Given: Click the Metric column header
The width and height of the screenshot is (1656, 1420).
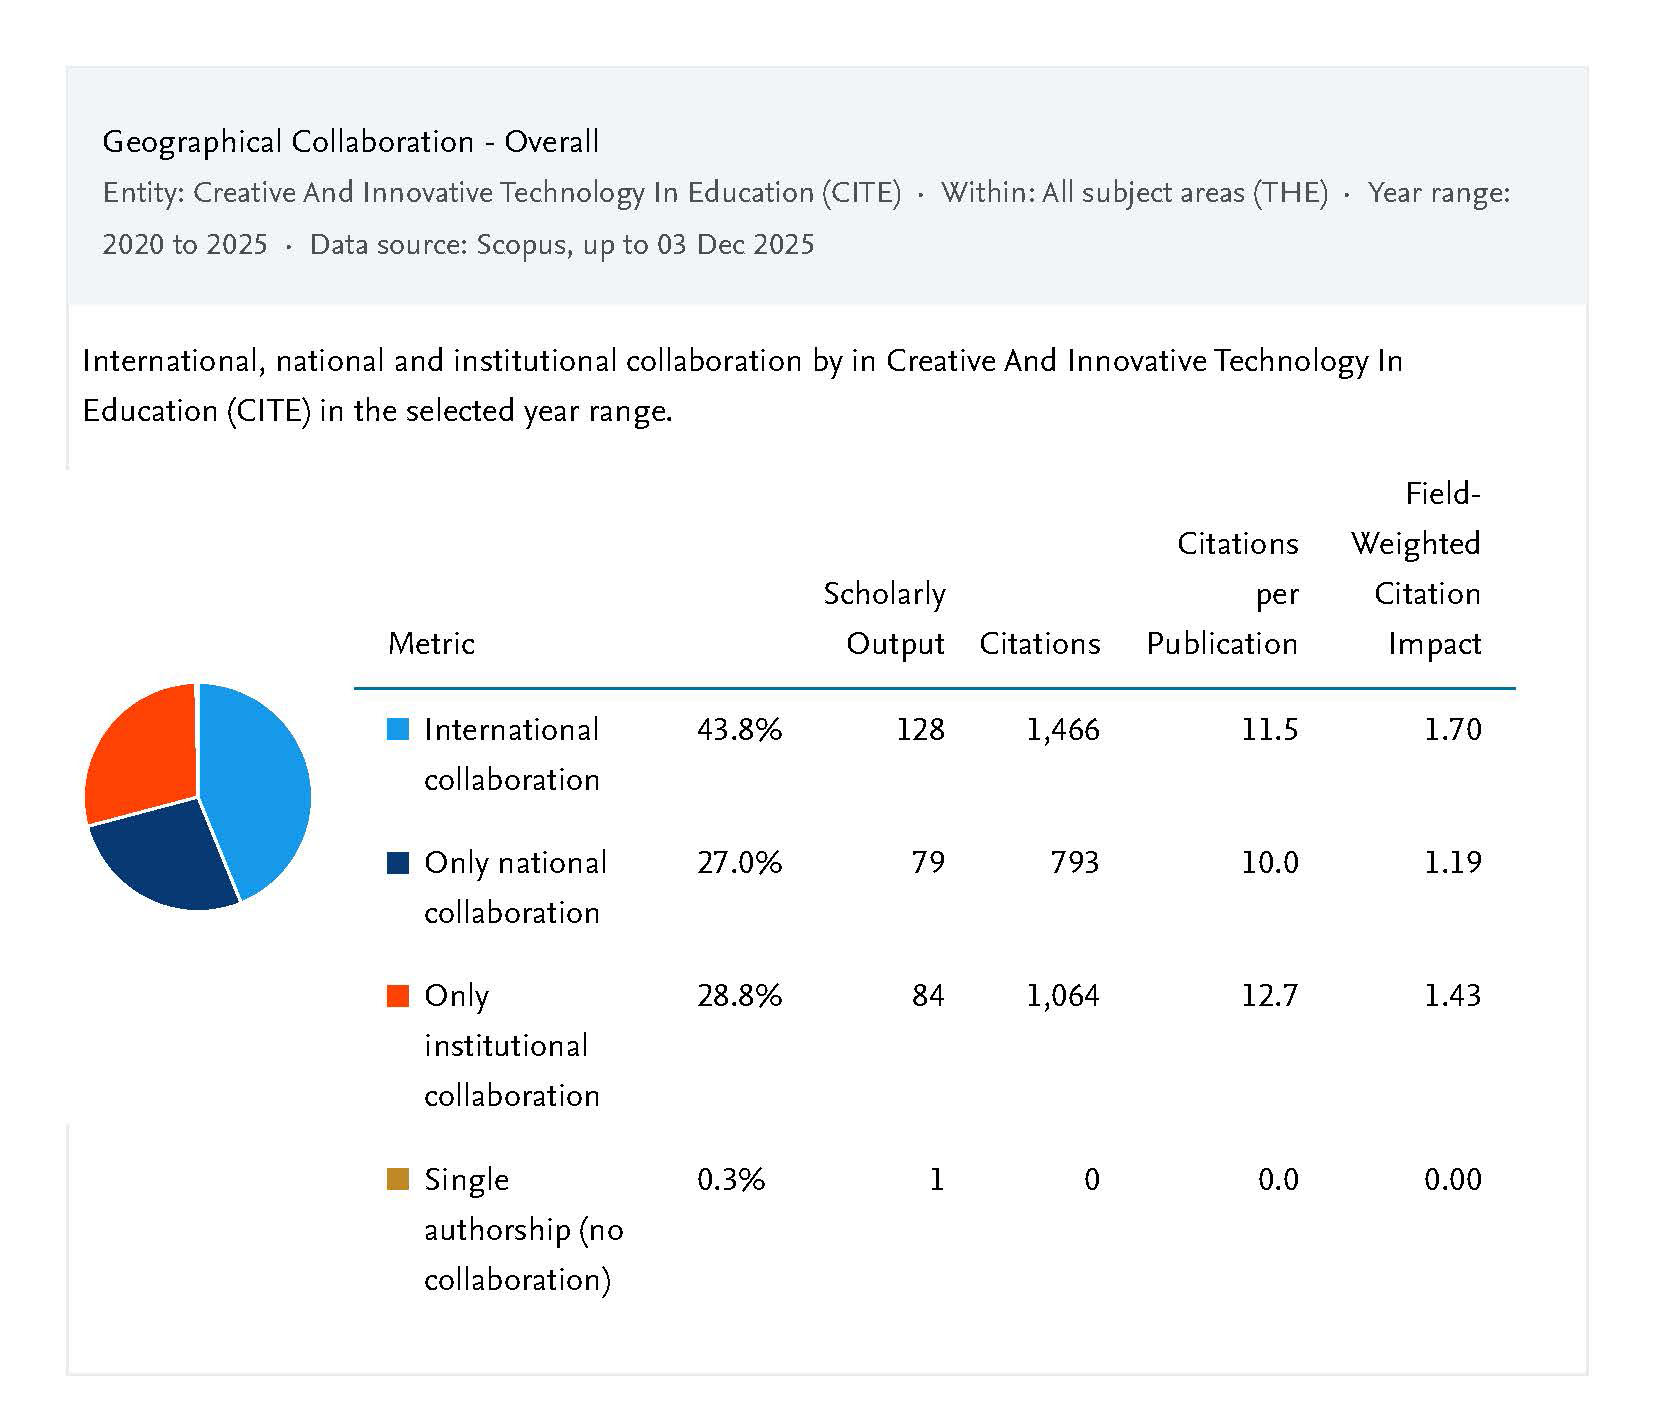Looking at the screenshot, I should point(431,643).
